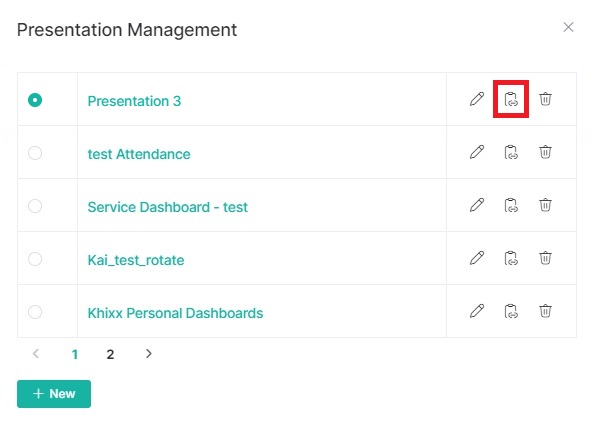The image size is (594, 427).
Task: Select page 1 in pagination
Action: coord(75,354)
